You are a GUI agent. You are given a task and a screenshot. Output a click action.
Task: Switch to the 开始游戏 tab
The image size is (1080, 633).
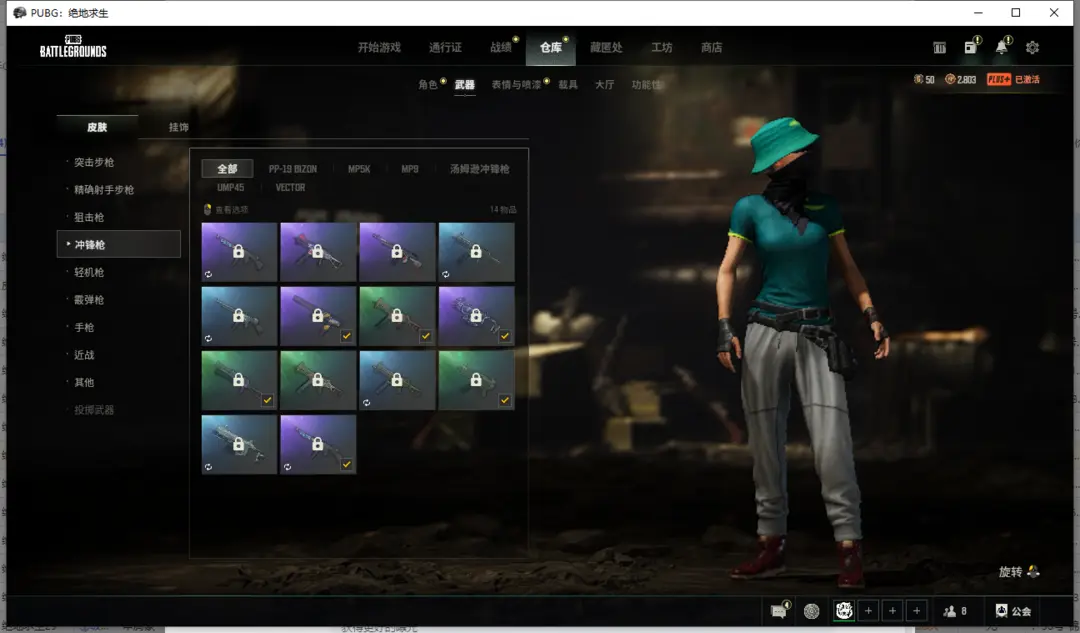[379, 48]
